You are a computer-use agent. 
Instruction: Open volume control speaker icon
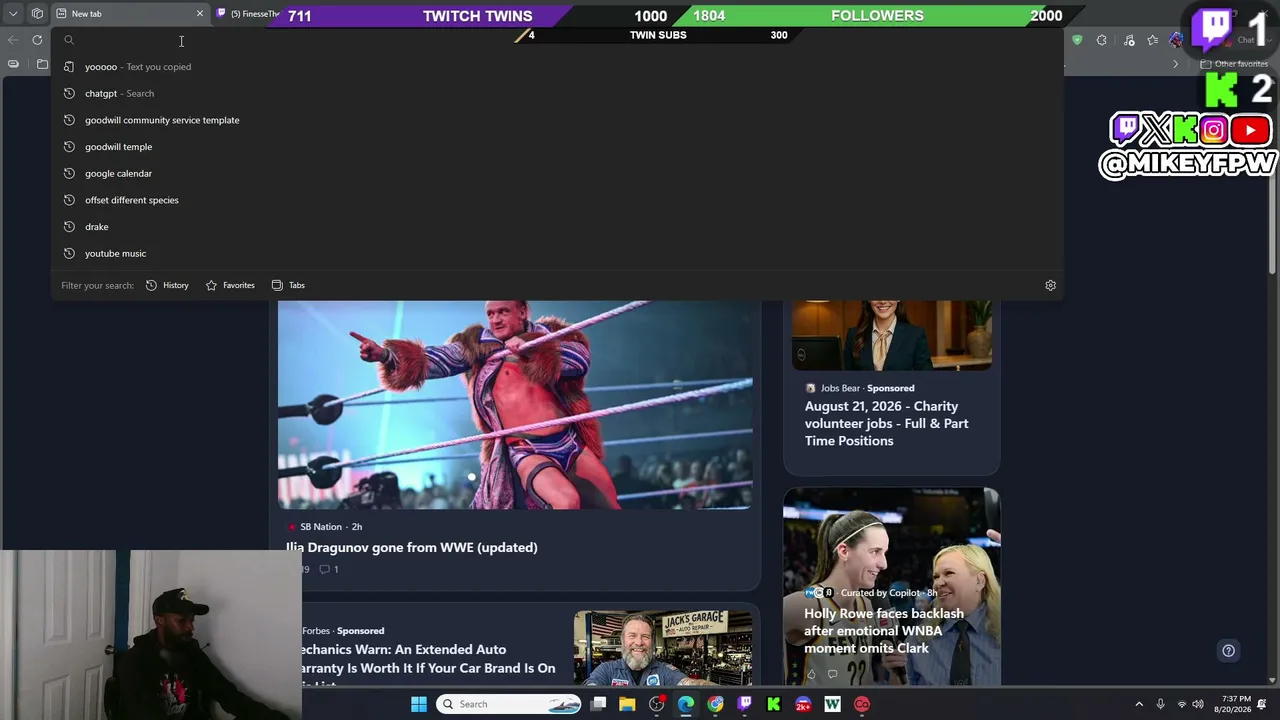[x=1198, y=704]
